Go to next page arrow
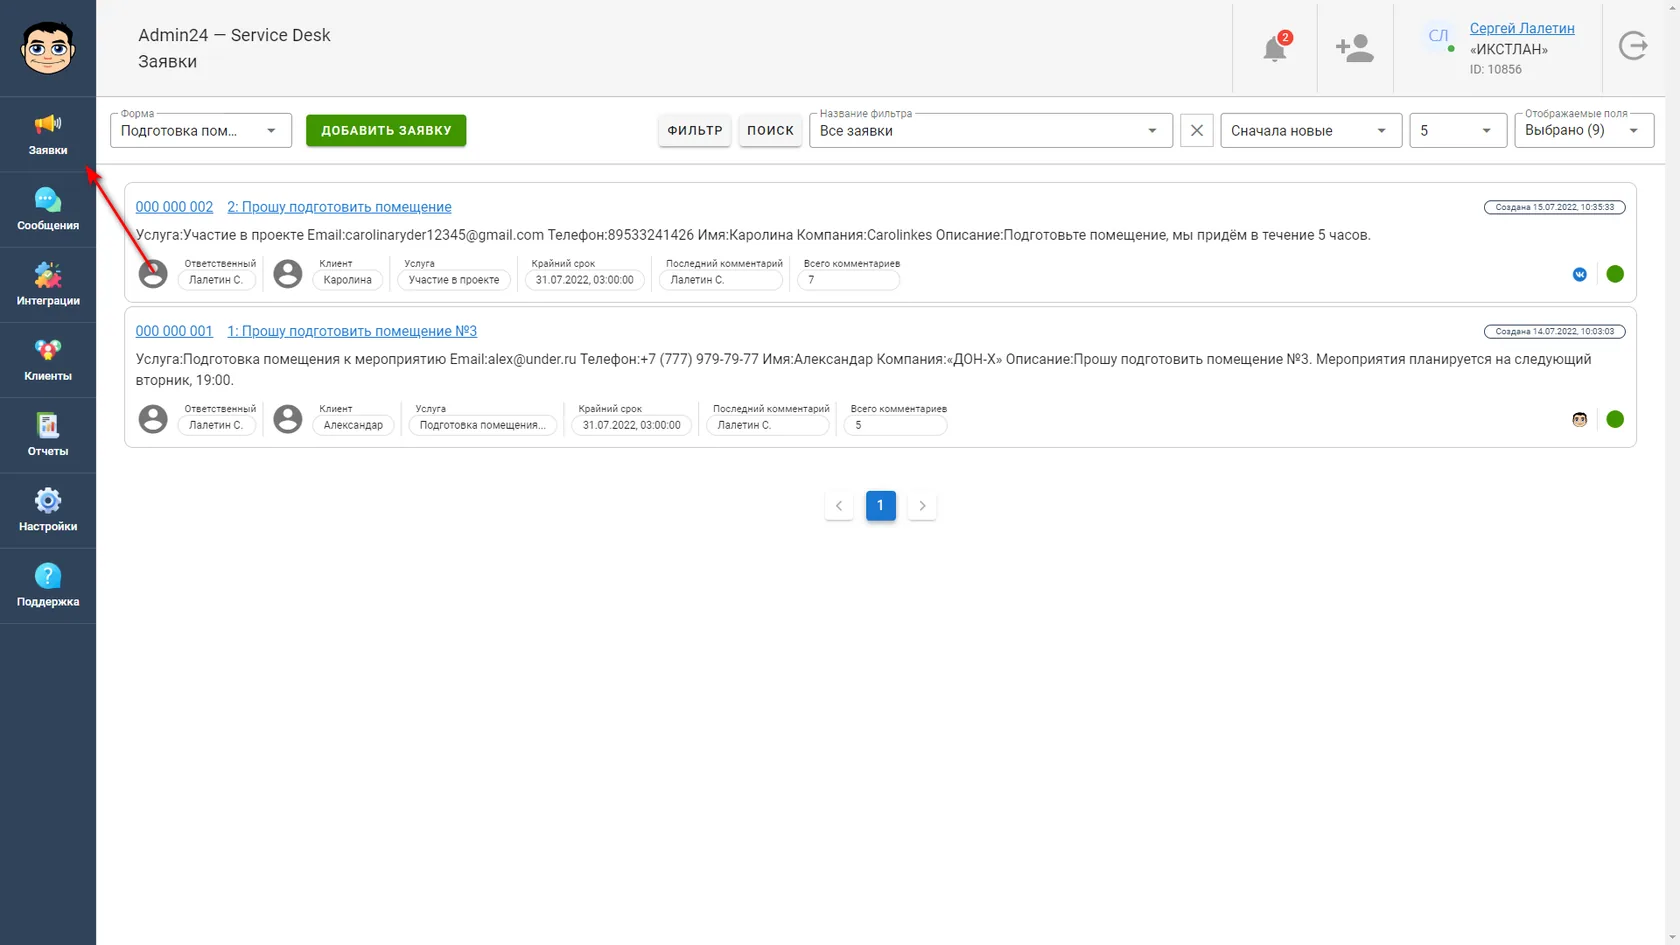Image resolution: width=1680 pixels, height=945 pixels. (x=922, y=506)
